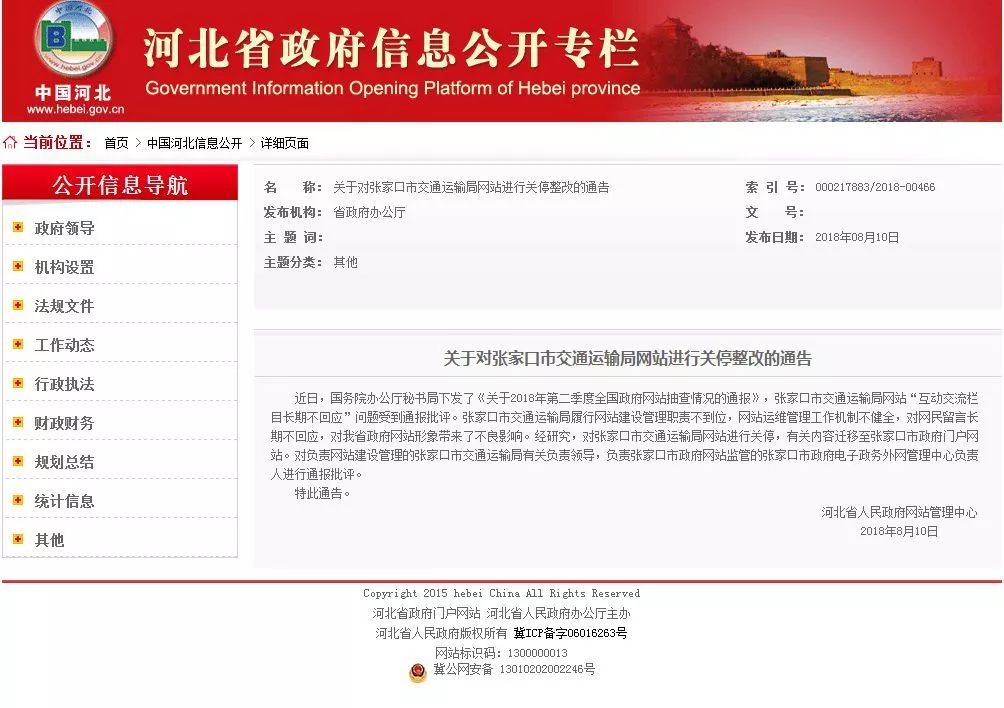
Task: Open the 统计信息 sidebar entry
Action: pos(64,501)
